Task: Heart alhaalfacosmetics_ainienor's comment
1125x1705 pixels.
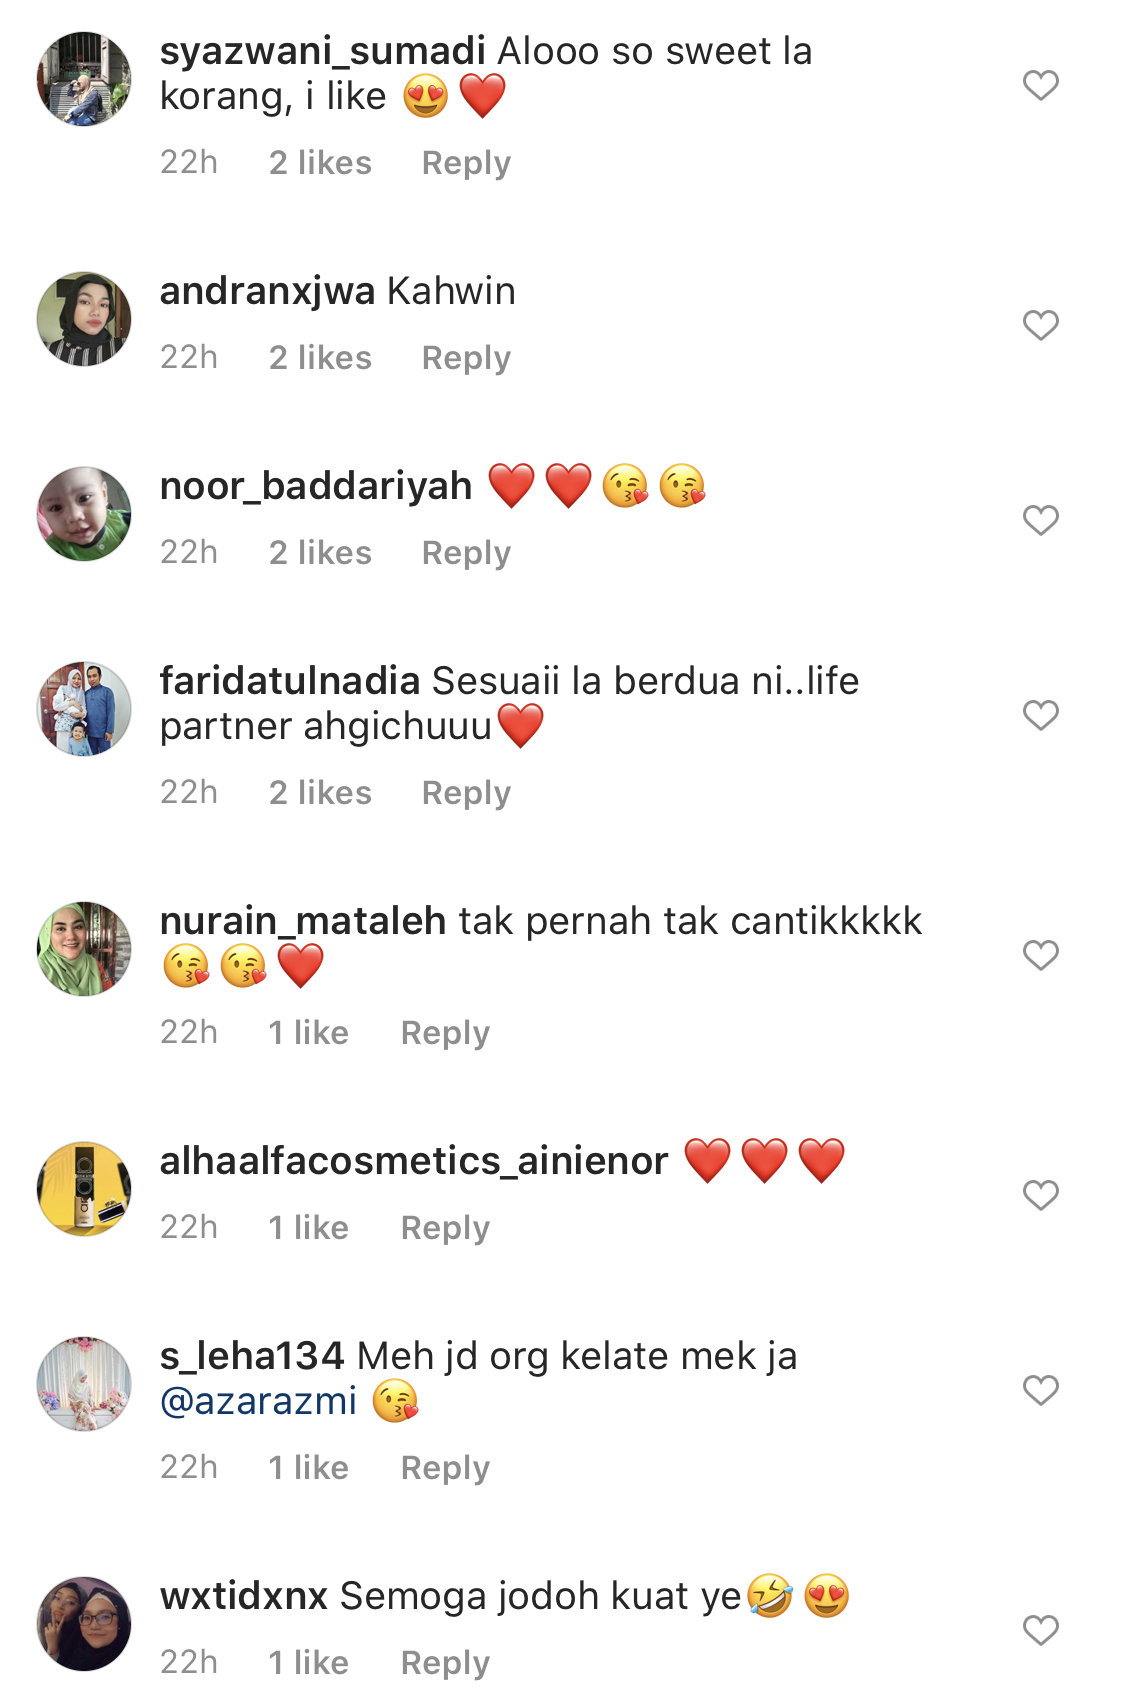Action: pyautogui.click(x=1040, y=1195)
